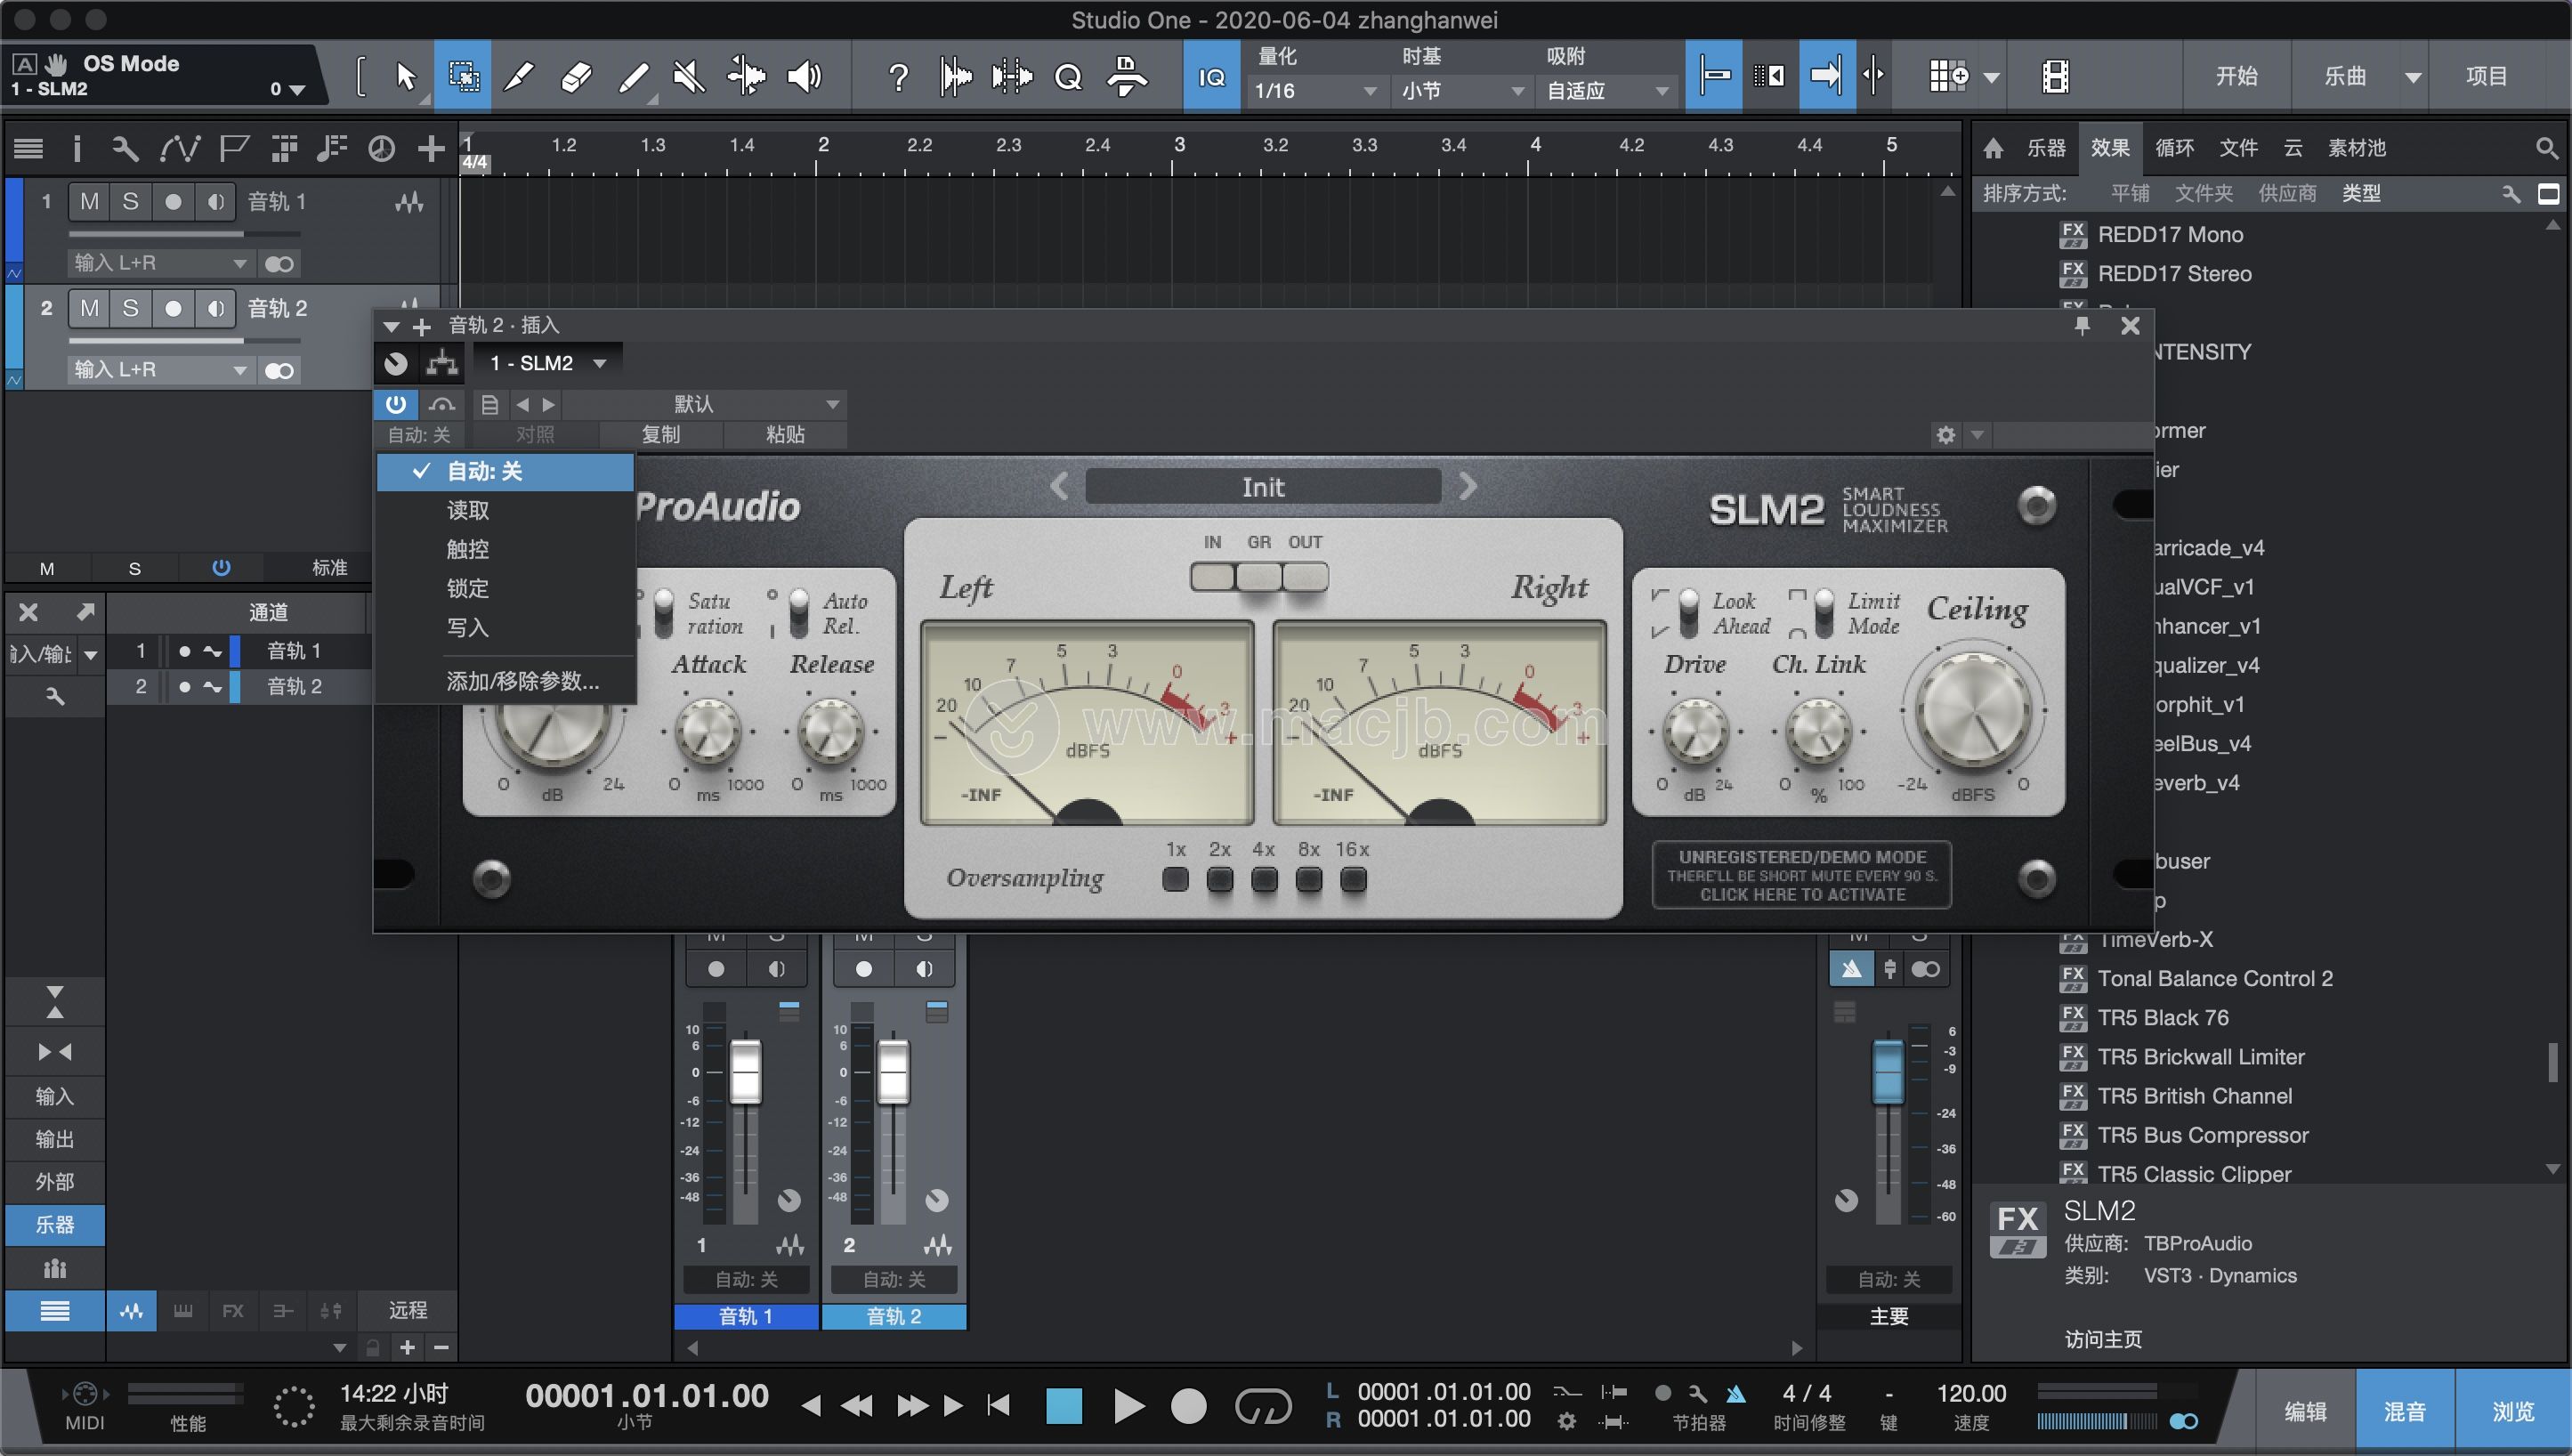Open the track inspector 'i' icon
Image resolution: width=2572 pixels, height=1456 pixels.
coord(77,149)
